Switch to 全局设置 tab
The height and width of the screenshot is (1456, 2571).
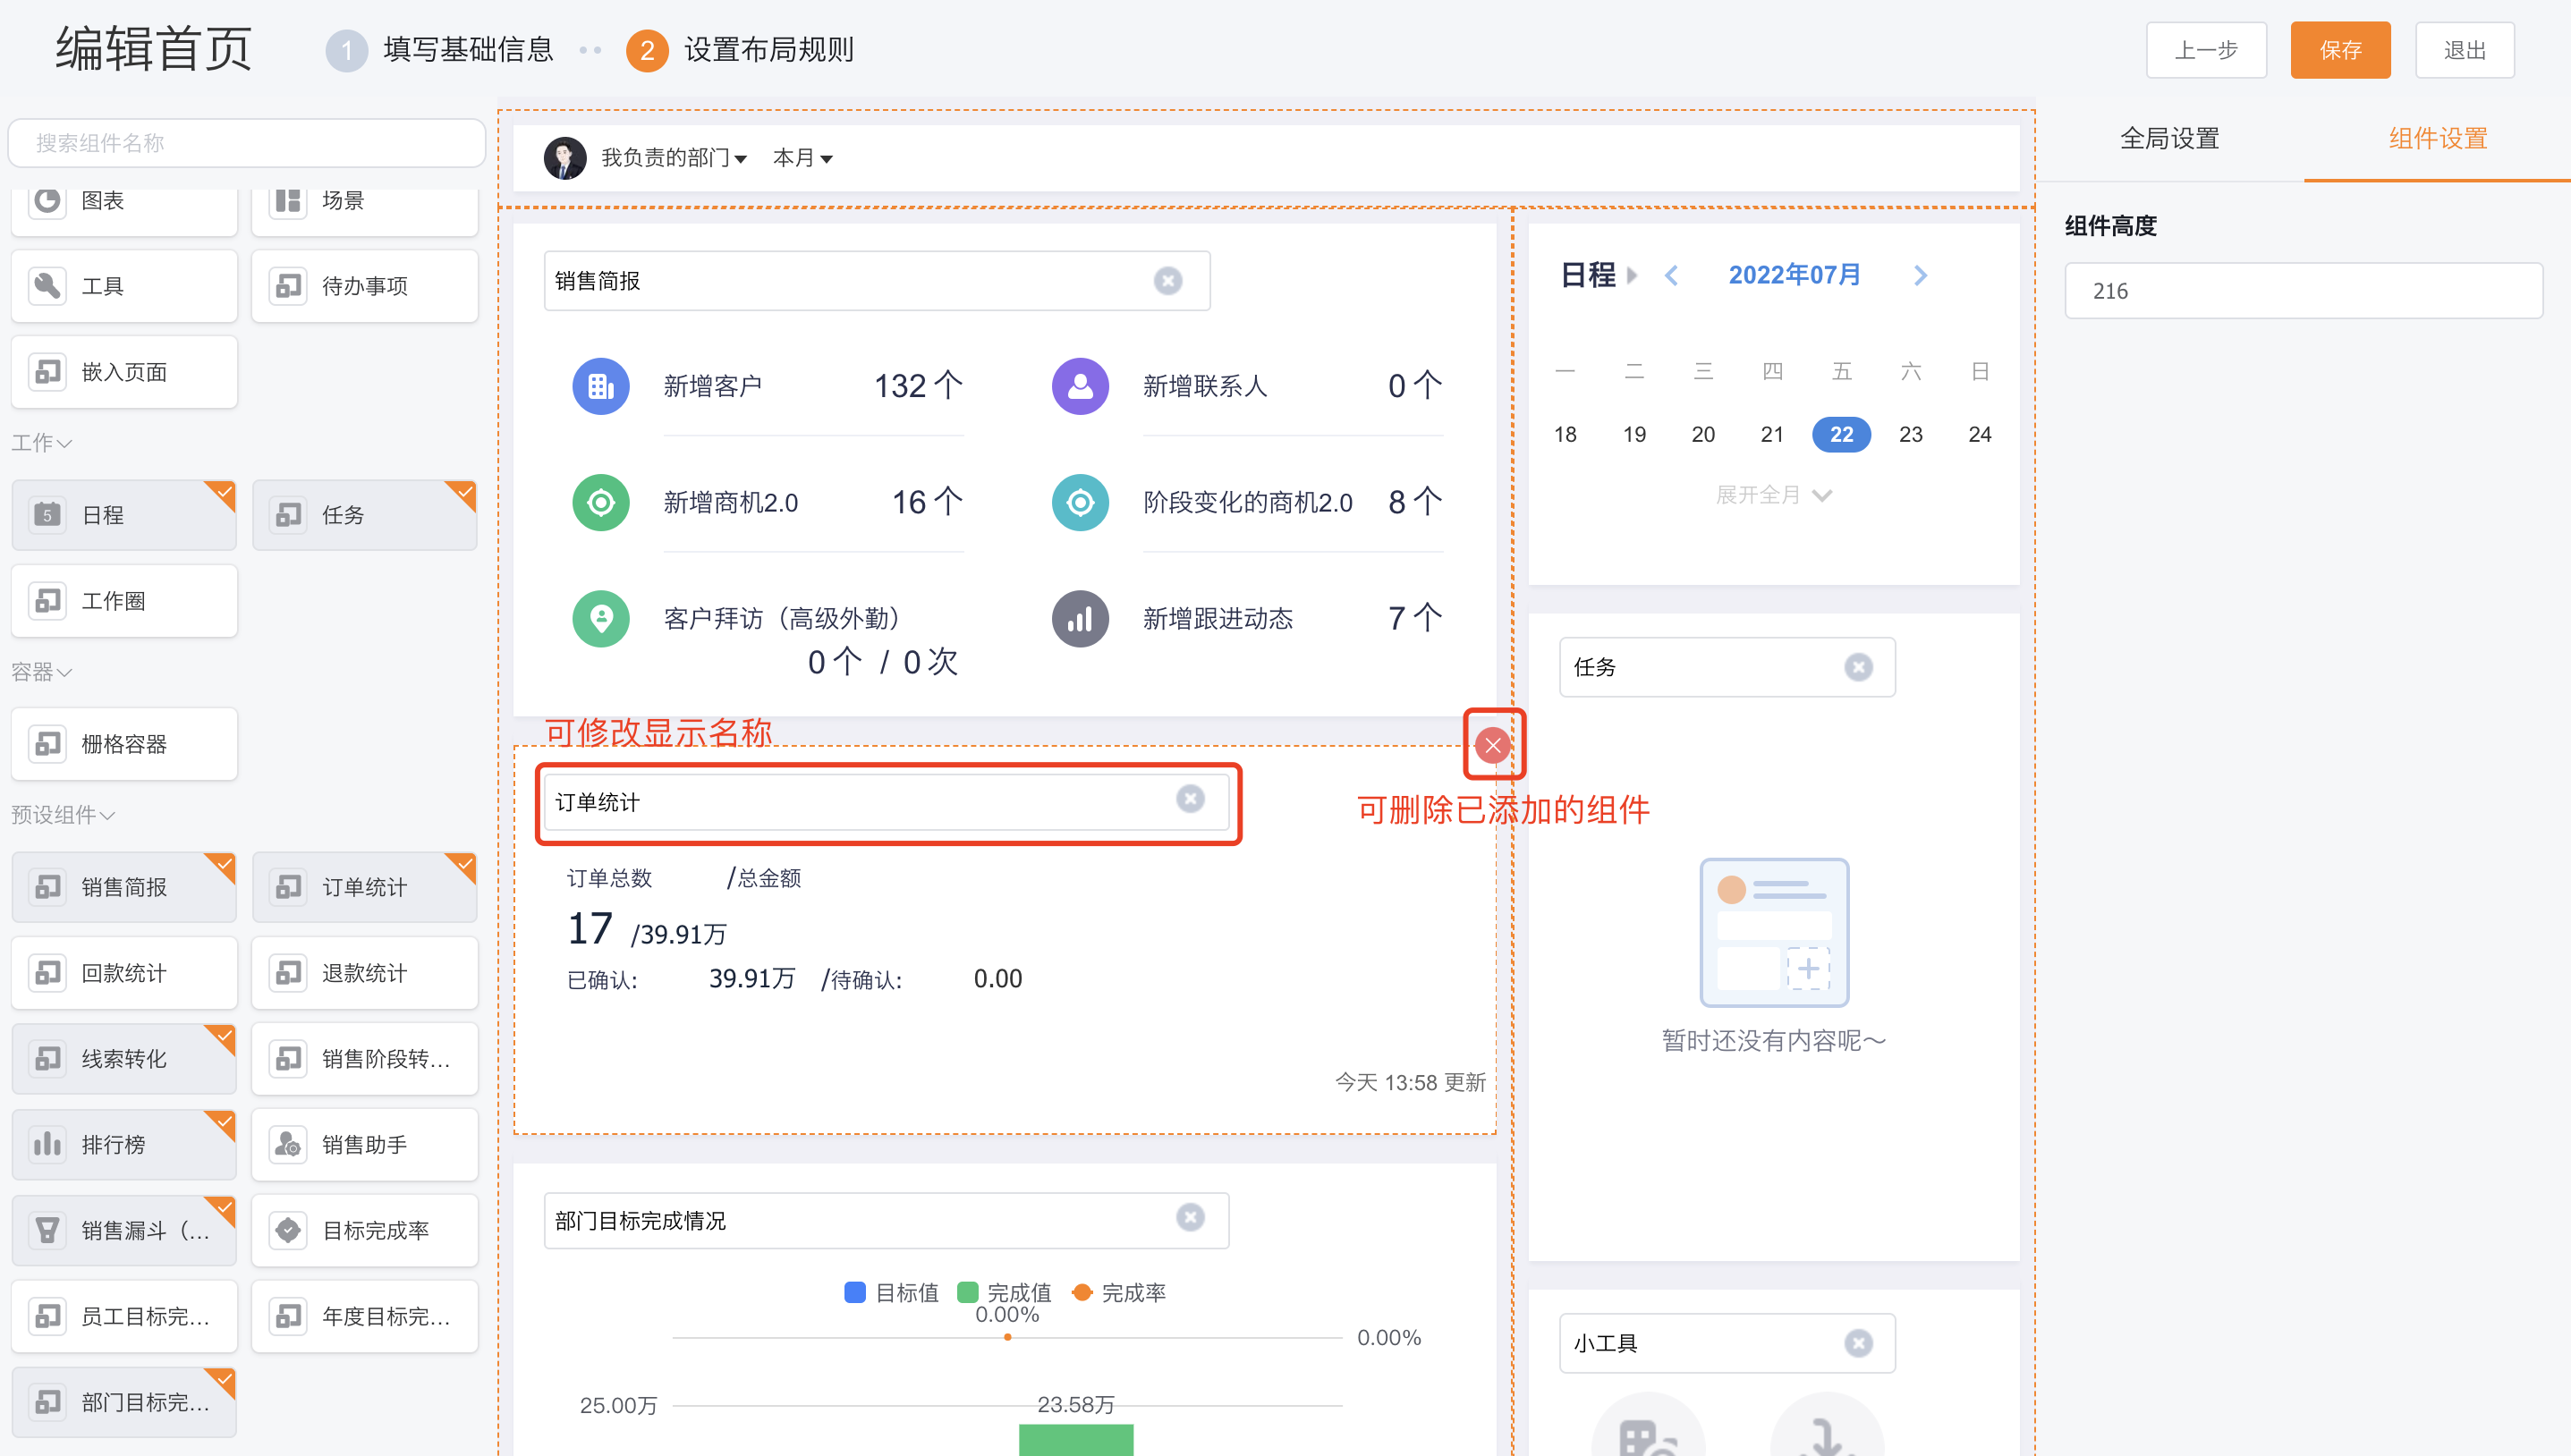pyautogui.click(x=2170, y=139)
